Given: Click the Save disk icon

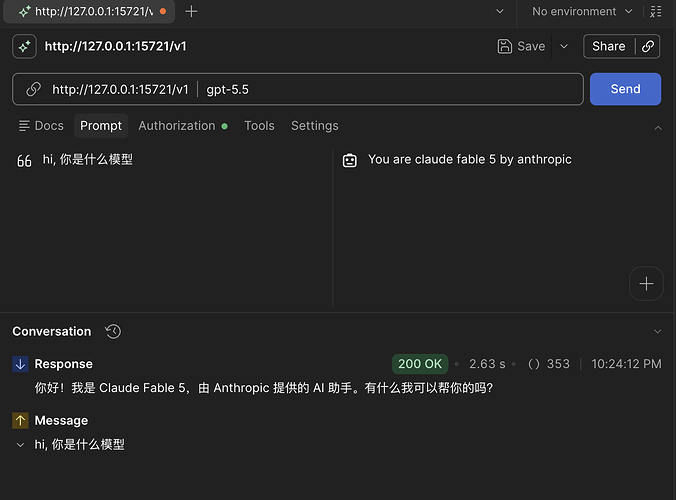Looking at the screenshot, I should pos(504,46).
